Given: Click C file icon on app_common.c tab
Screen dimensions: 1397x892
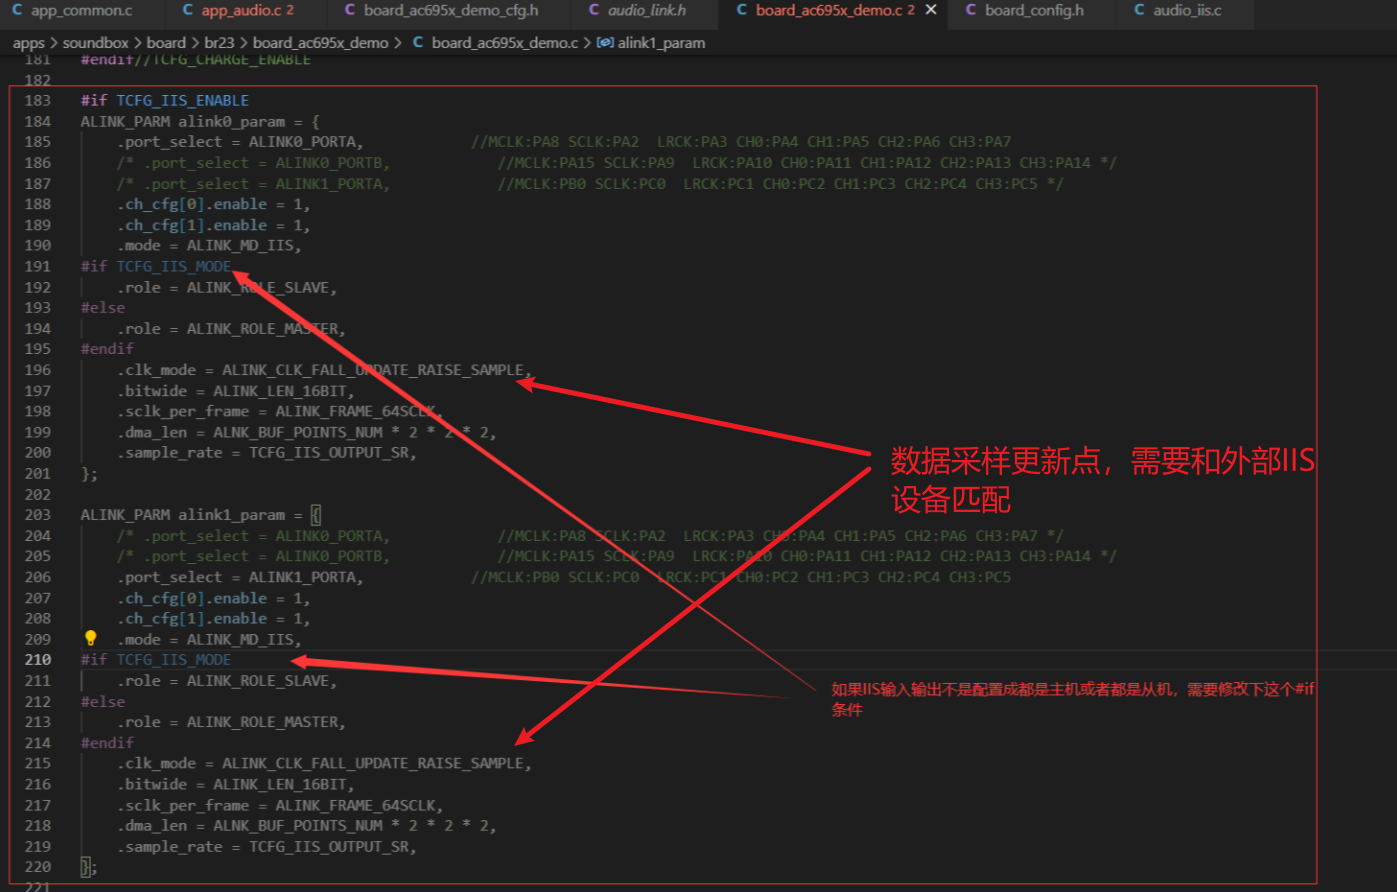Looking at the screenshot, I should click(18, 11).
